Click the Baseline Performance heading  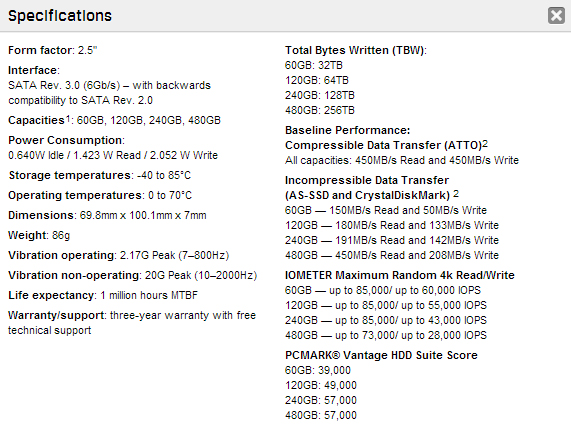point(347,130)
